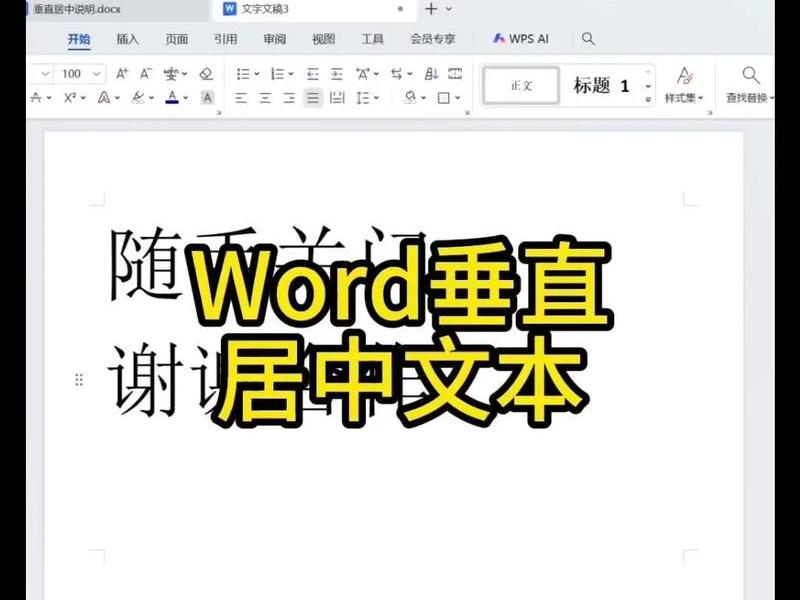800x600 pixels.
Task: Open bulleted list style dropdown arrow
Action: coord(257,74)
